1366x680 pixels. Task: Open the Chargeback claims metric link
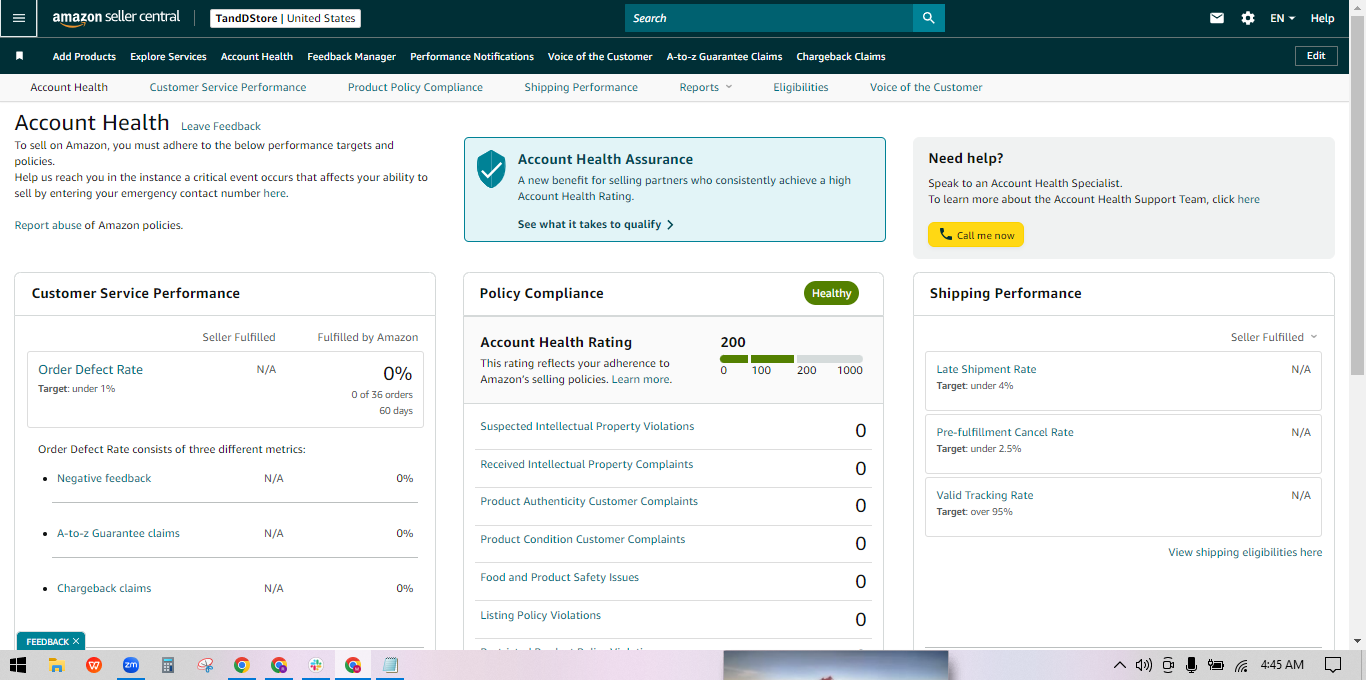tap(104, 588)
